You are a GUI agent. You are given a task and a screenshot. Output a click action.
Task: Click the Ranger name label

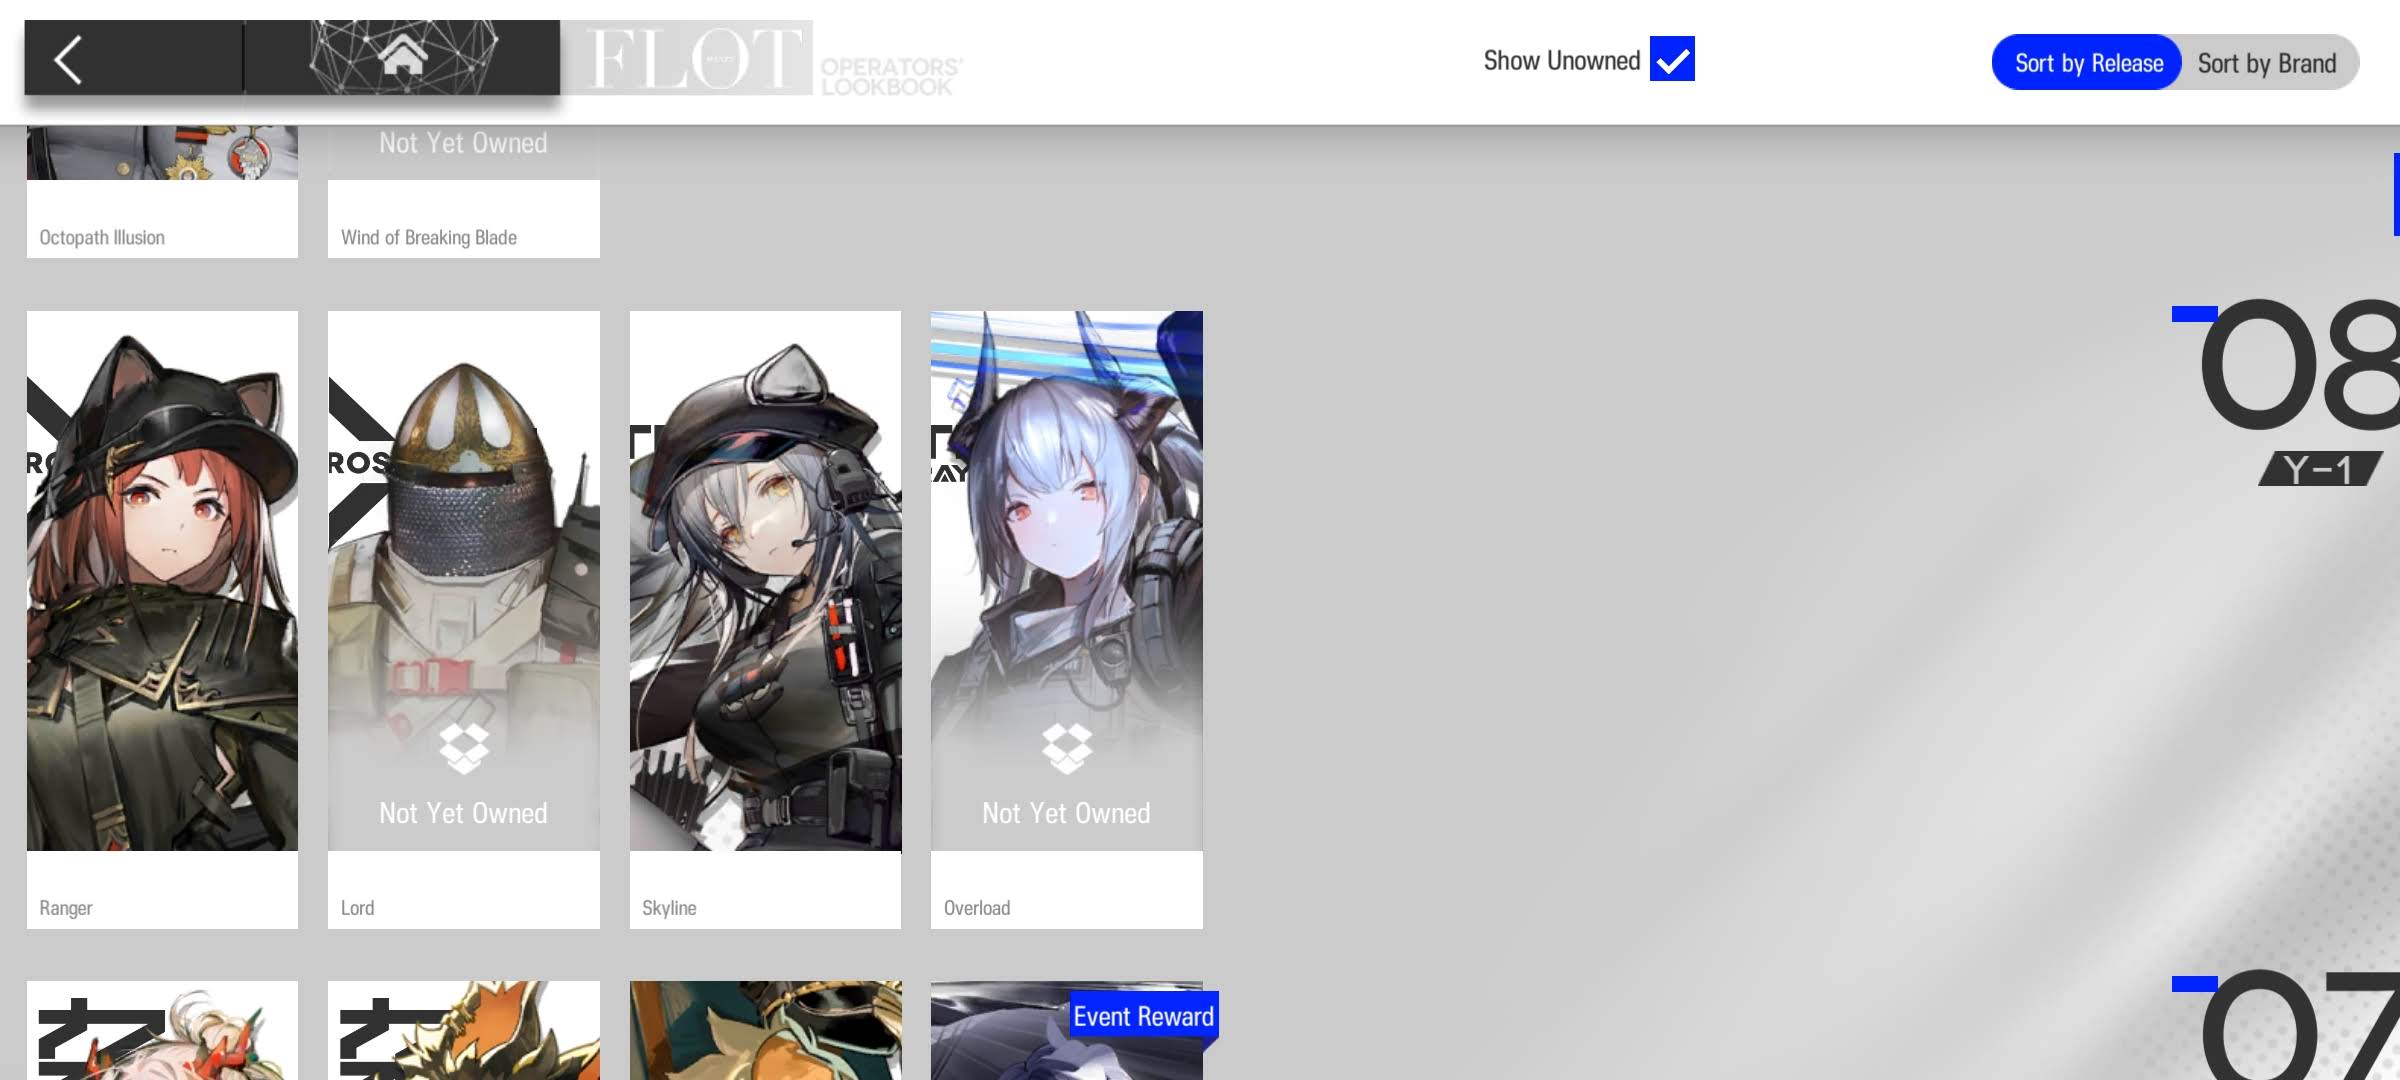[66, 908]
